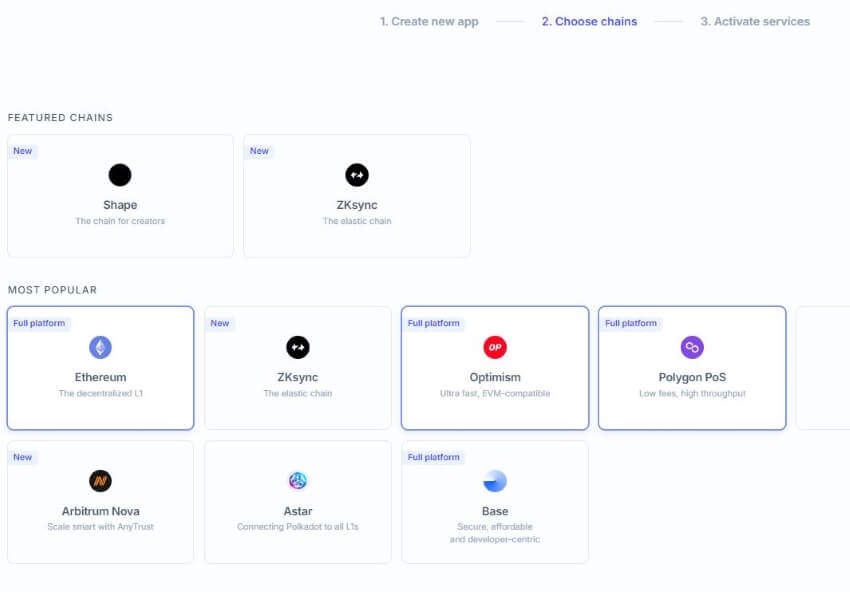Click the ZKsync icon under Most Popular
The height and width of the screenshot is (592, 850).
297,347
